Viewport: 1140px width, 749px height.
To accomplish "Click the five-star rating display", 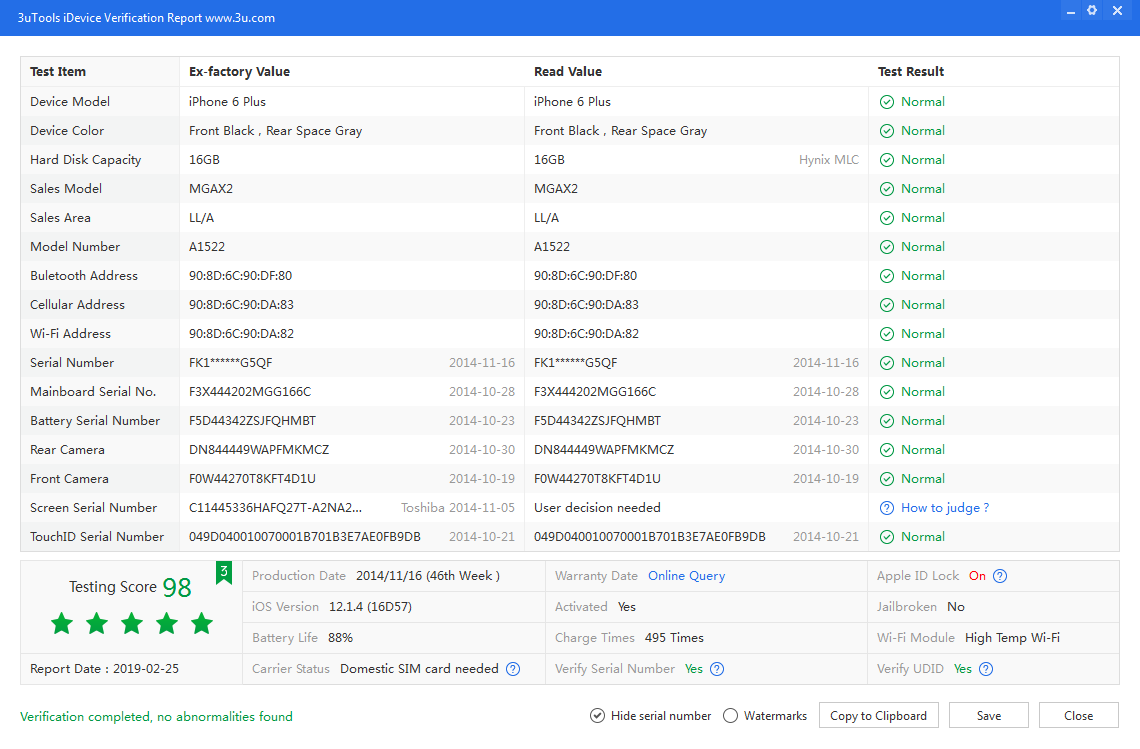I will (x=132, y=624).
